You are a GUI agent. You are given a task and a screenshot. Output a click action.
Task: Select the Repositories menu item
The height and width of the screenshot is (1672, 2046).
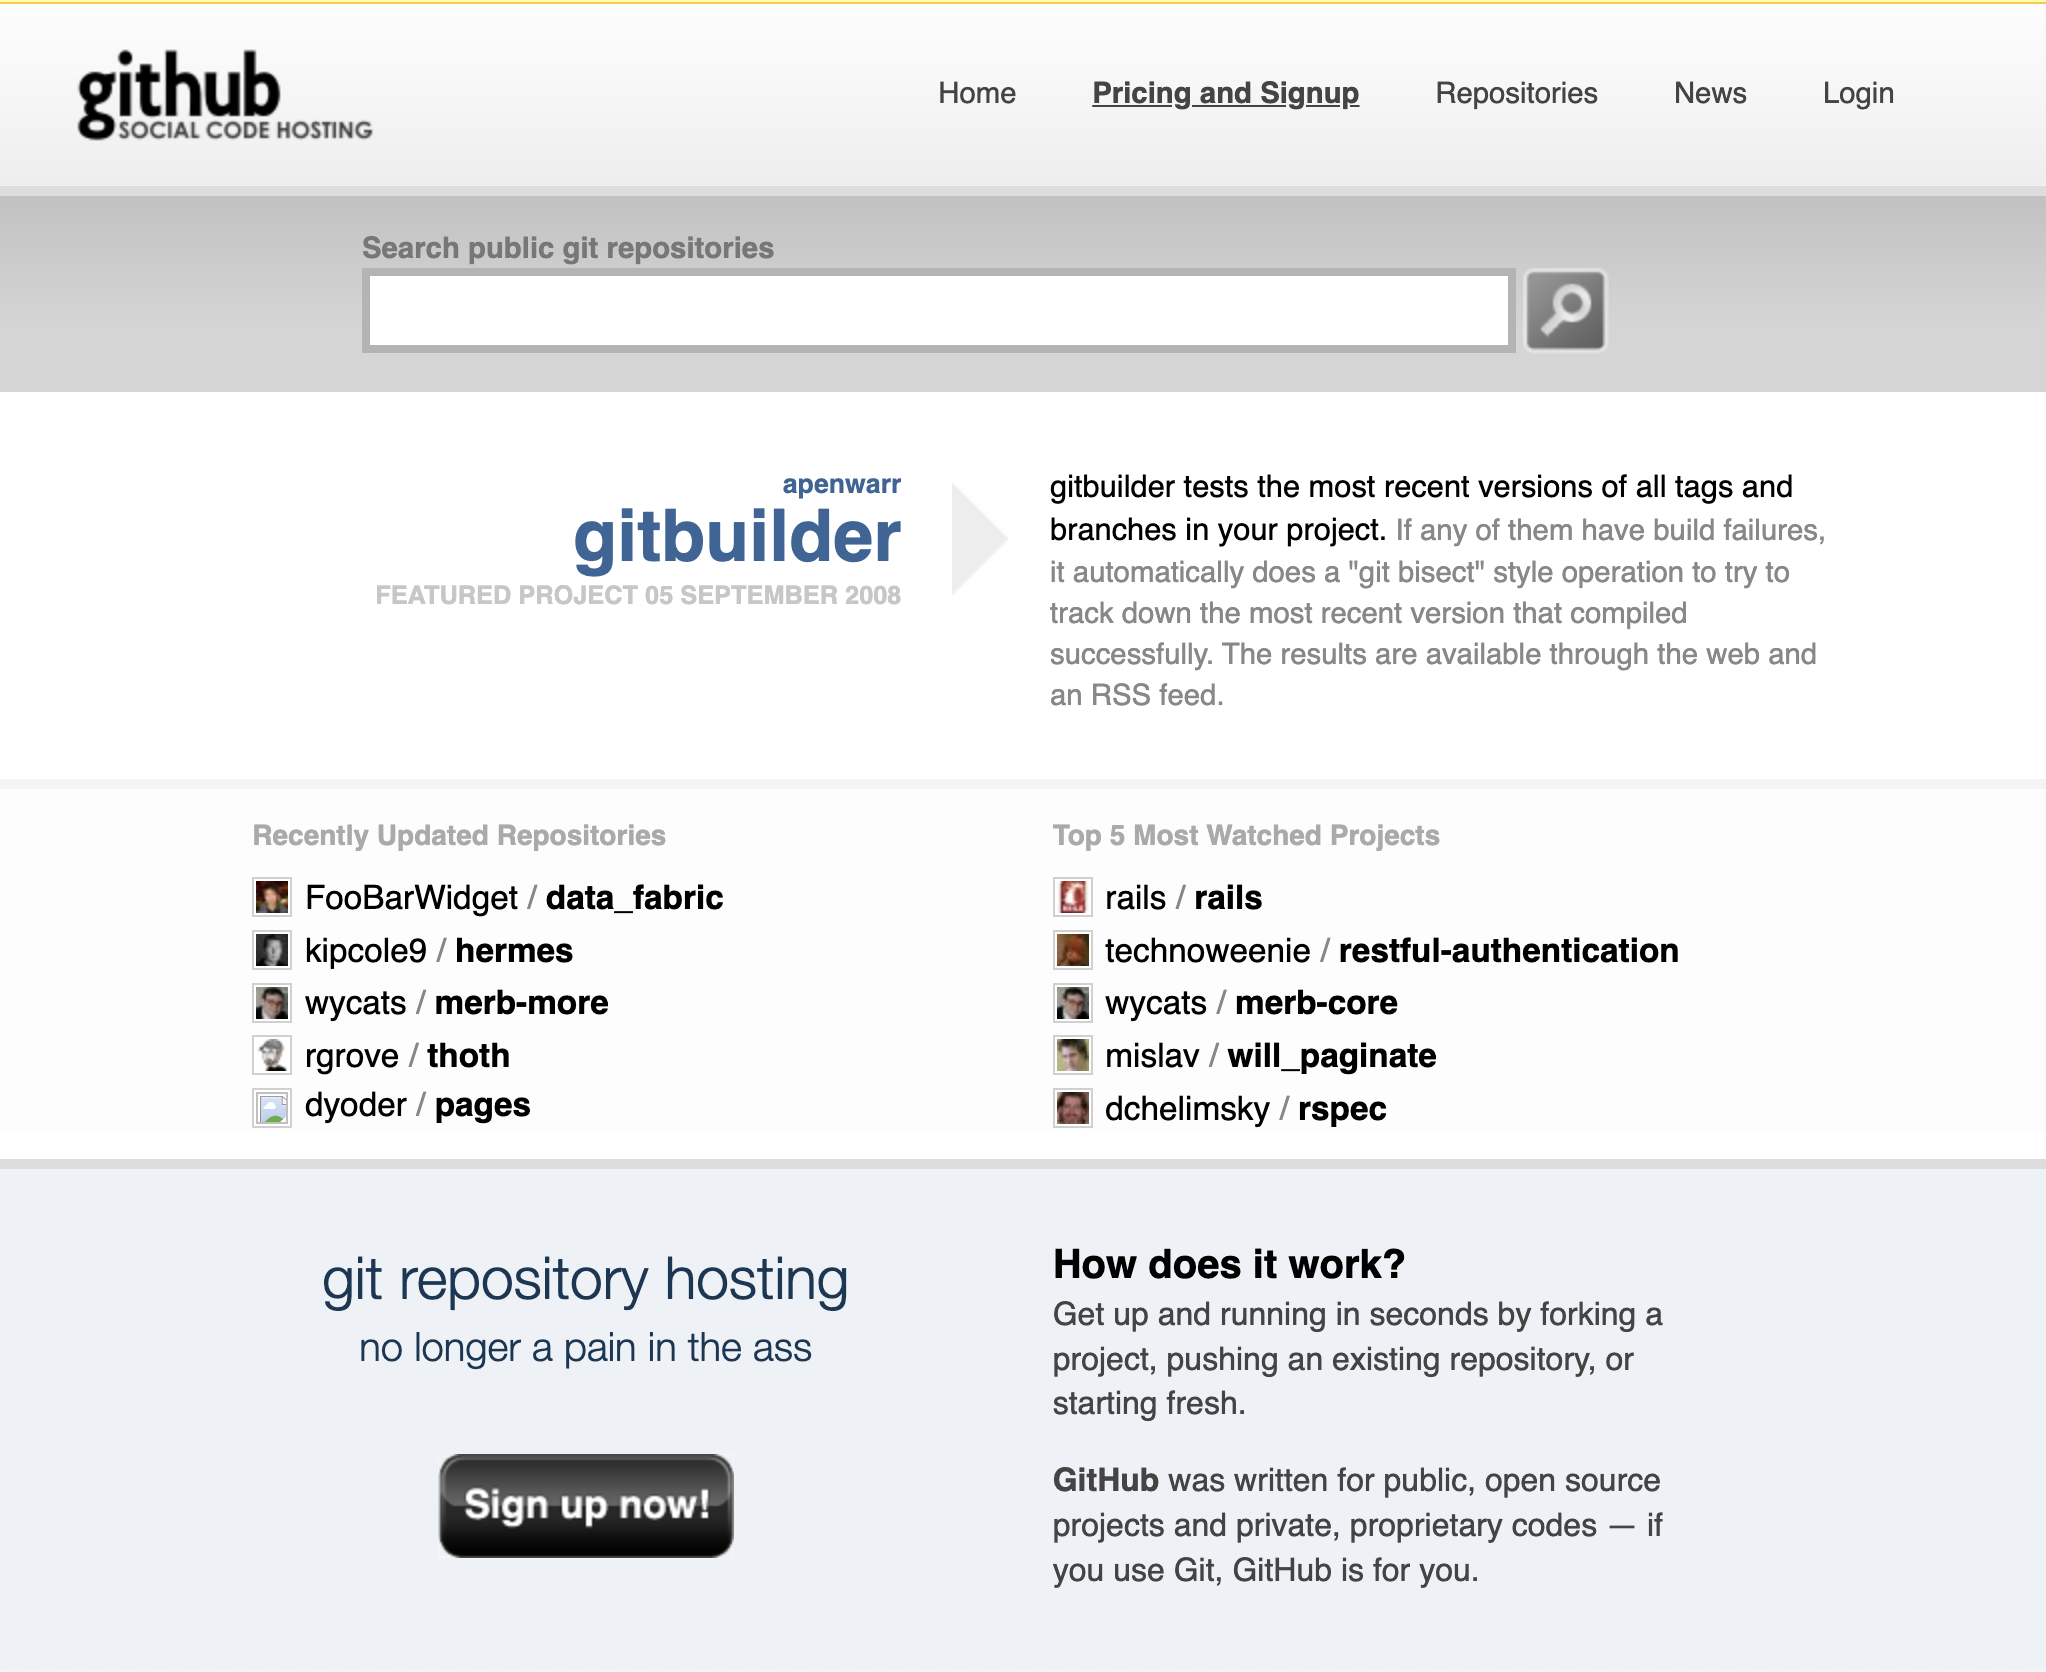coord(1516,92)
